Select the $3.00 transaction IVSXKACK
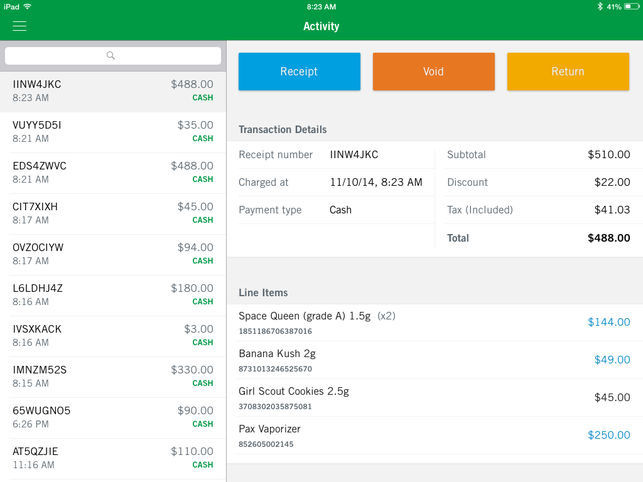This screenshot has width=643, height=482. coord(113,336)
